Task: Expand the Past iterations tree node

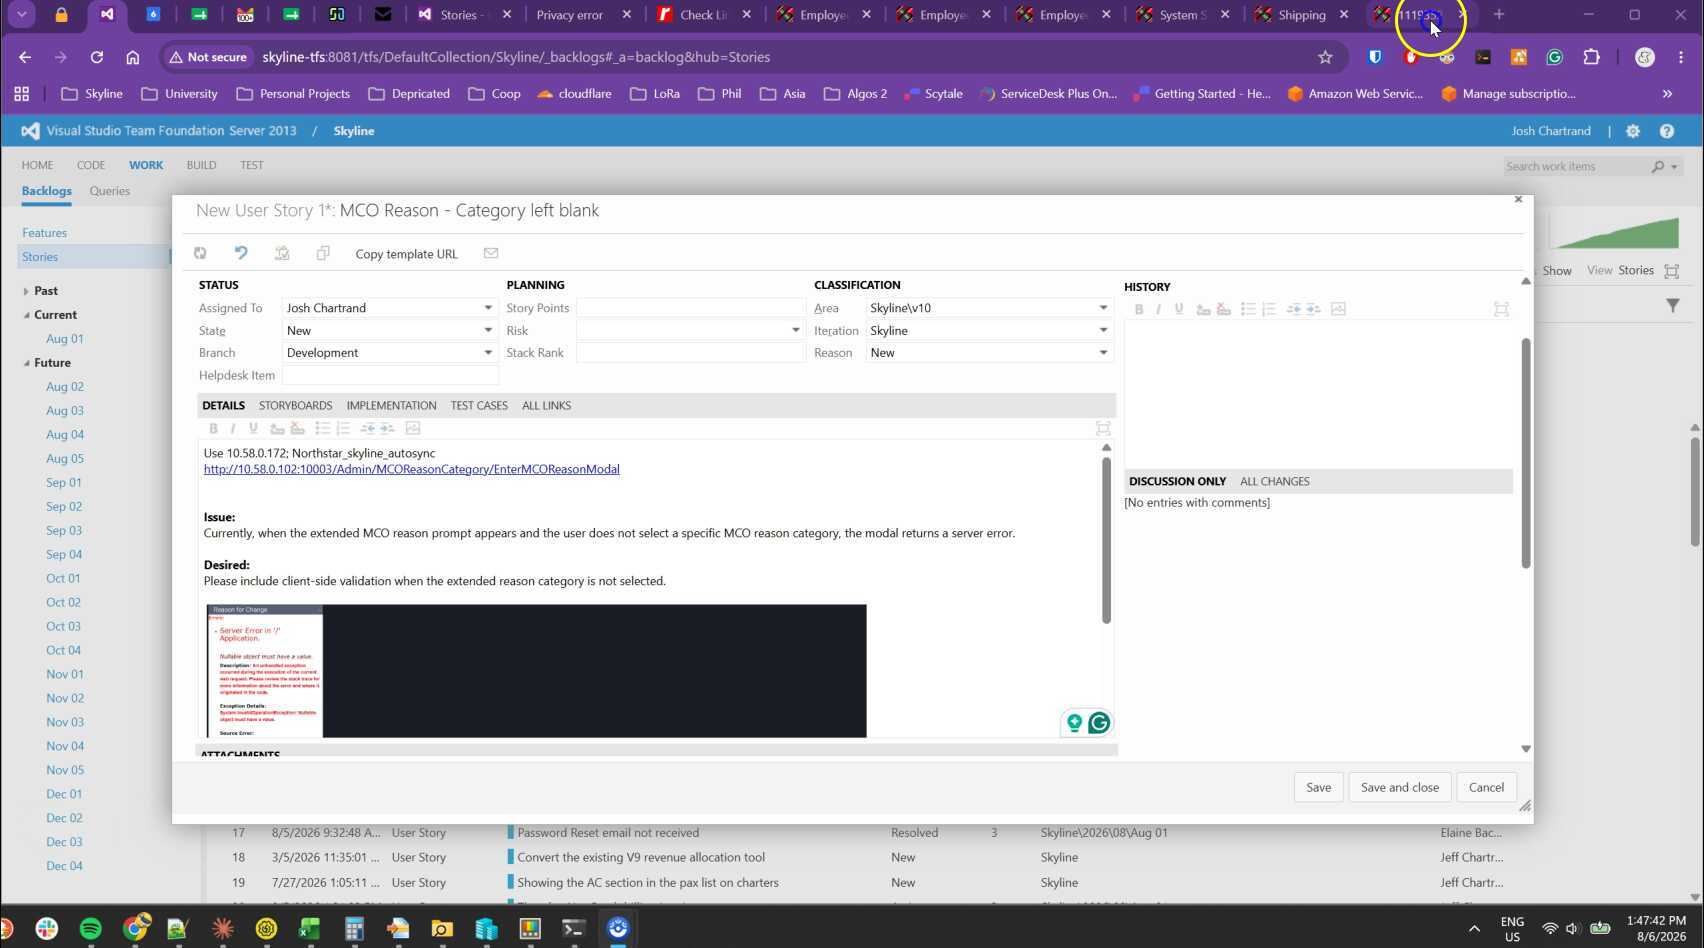Action: 26,291
